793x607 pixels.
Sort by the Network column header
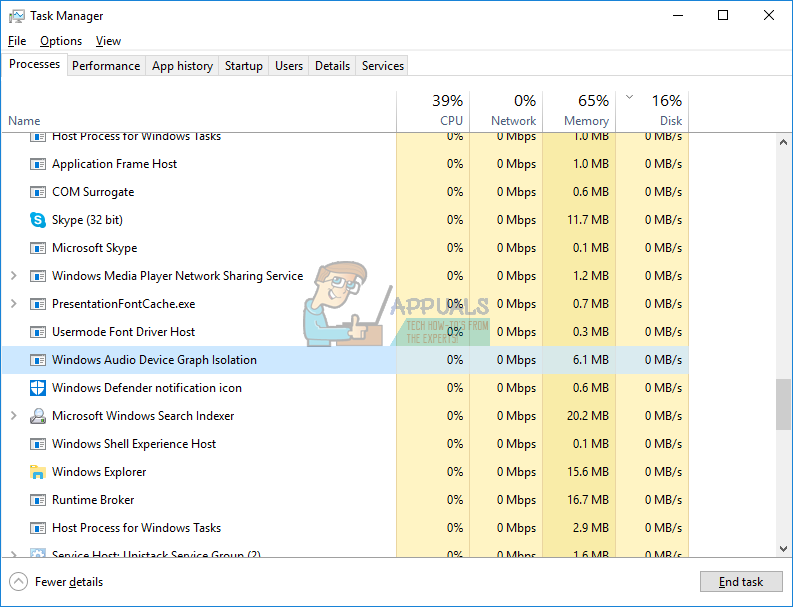tap(506, 111)
